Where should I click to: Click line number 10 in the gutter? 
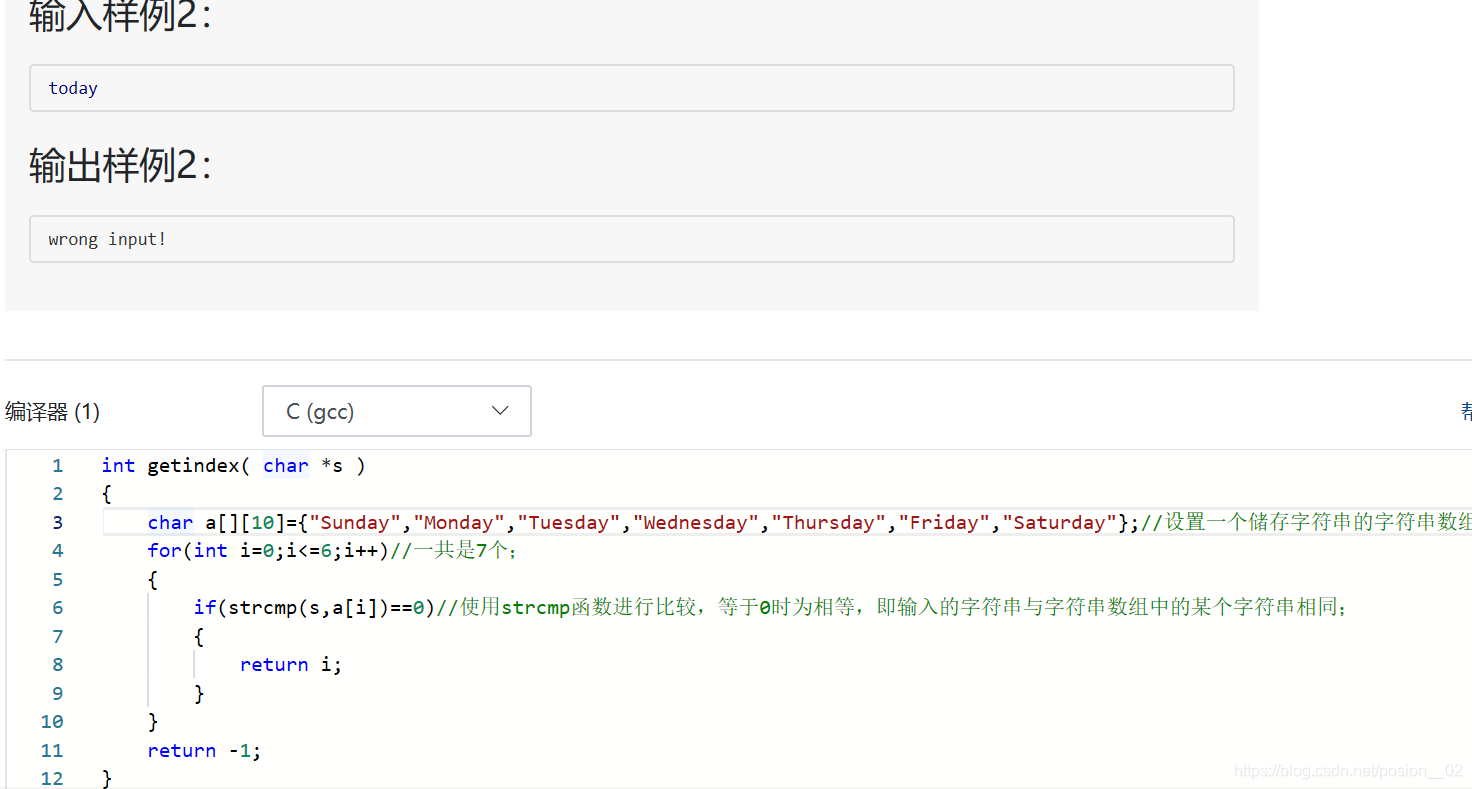52,721
